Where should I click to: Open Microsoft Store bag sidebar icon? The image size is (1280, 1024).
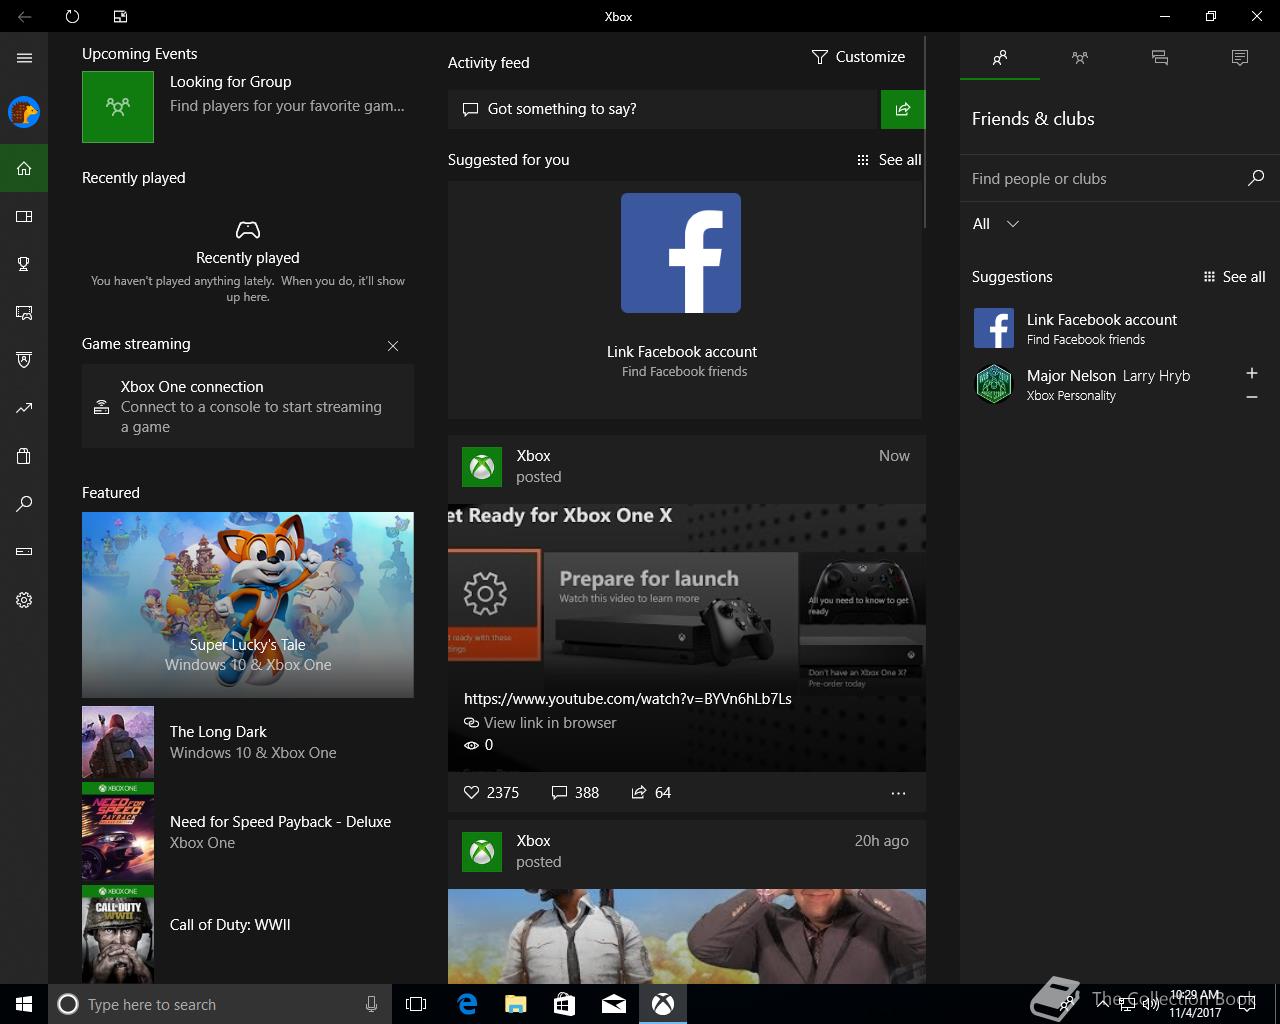click(x=24, y=456)
